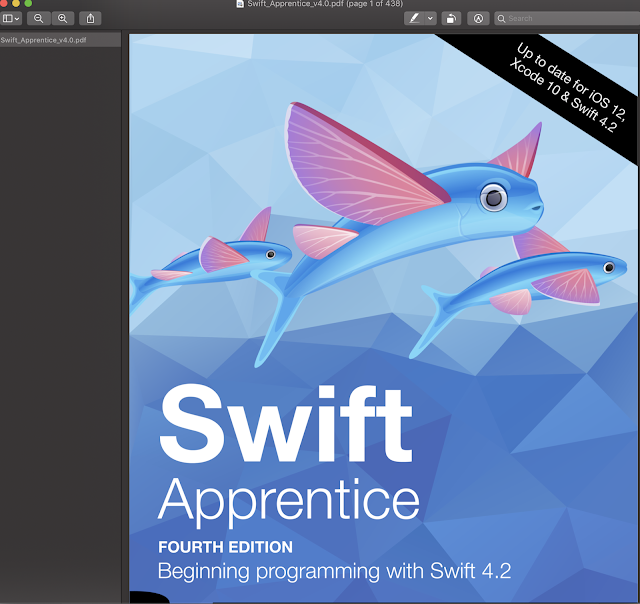The height and width of the screenshot is (604, 640).
Task: Select Swift_Apprentice_v4.0.pdf in the sidebar
Action: click(60, 40)
